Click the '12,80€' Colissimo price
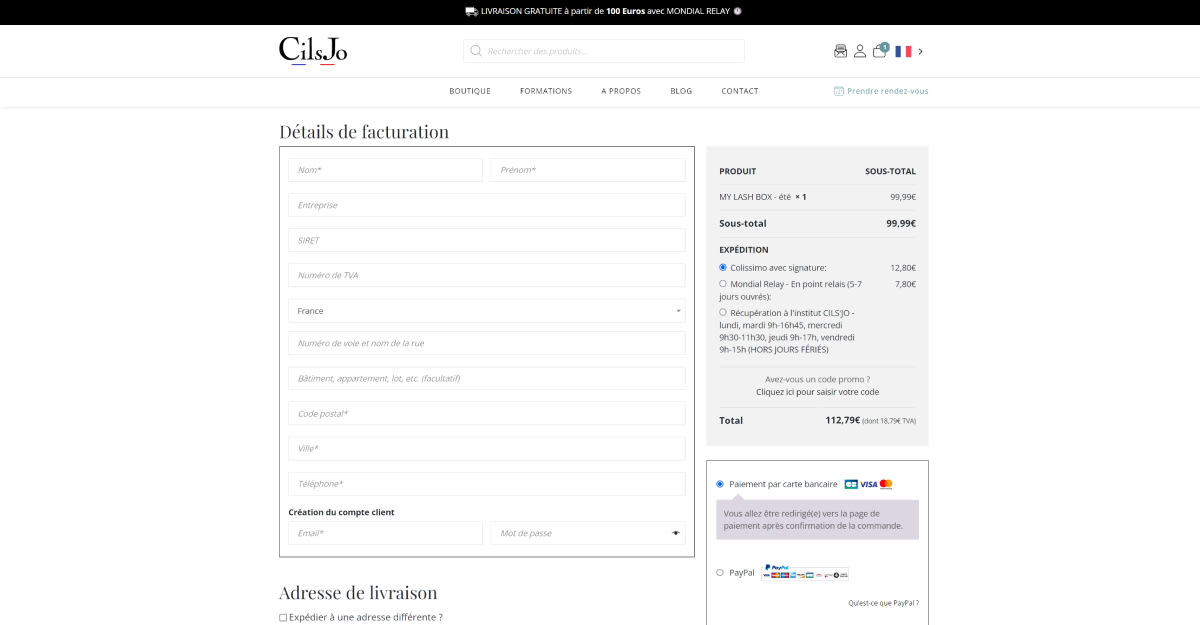 (x=903, y=268)
